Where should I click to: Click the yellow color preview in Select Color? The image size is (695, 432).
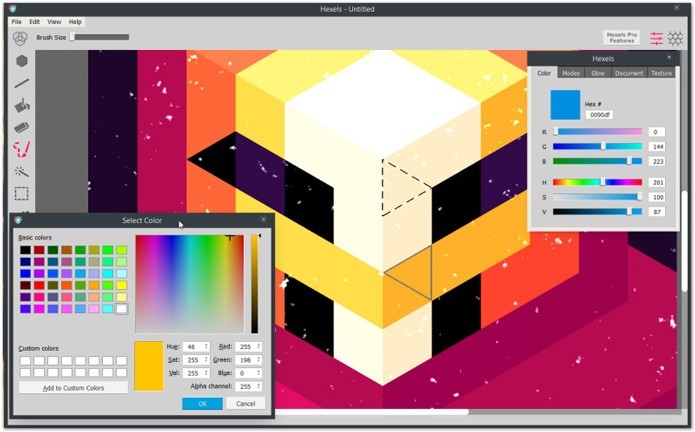148,366
